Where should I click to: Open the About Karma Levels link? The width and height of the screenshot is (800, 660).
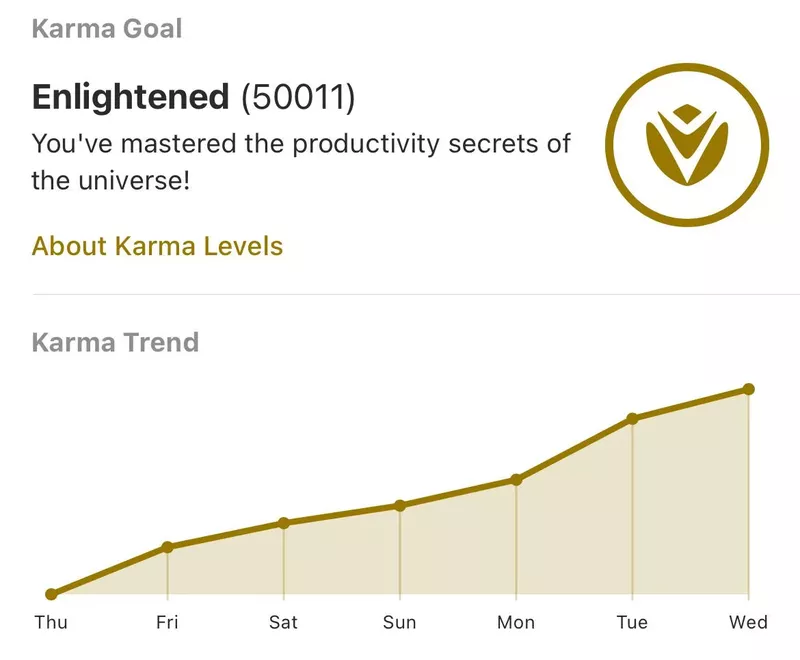point(157,246)
